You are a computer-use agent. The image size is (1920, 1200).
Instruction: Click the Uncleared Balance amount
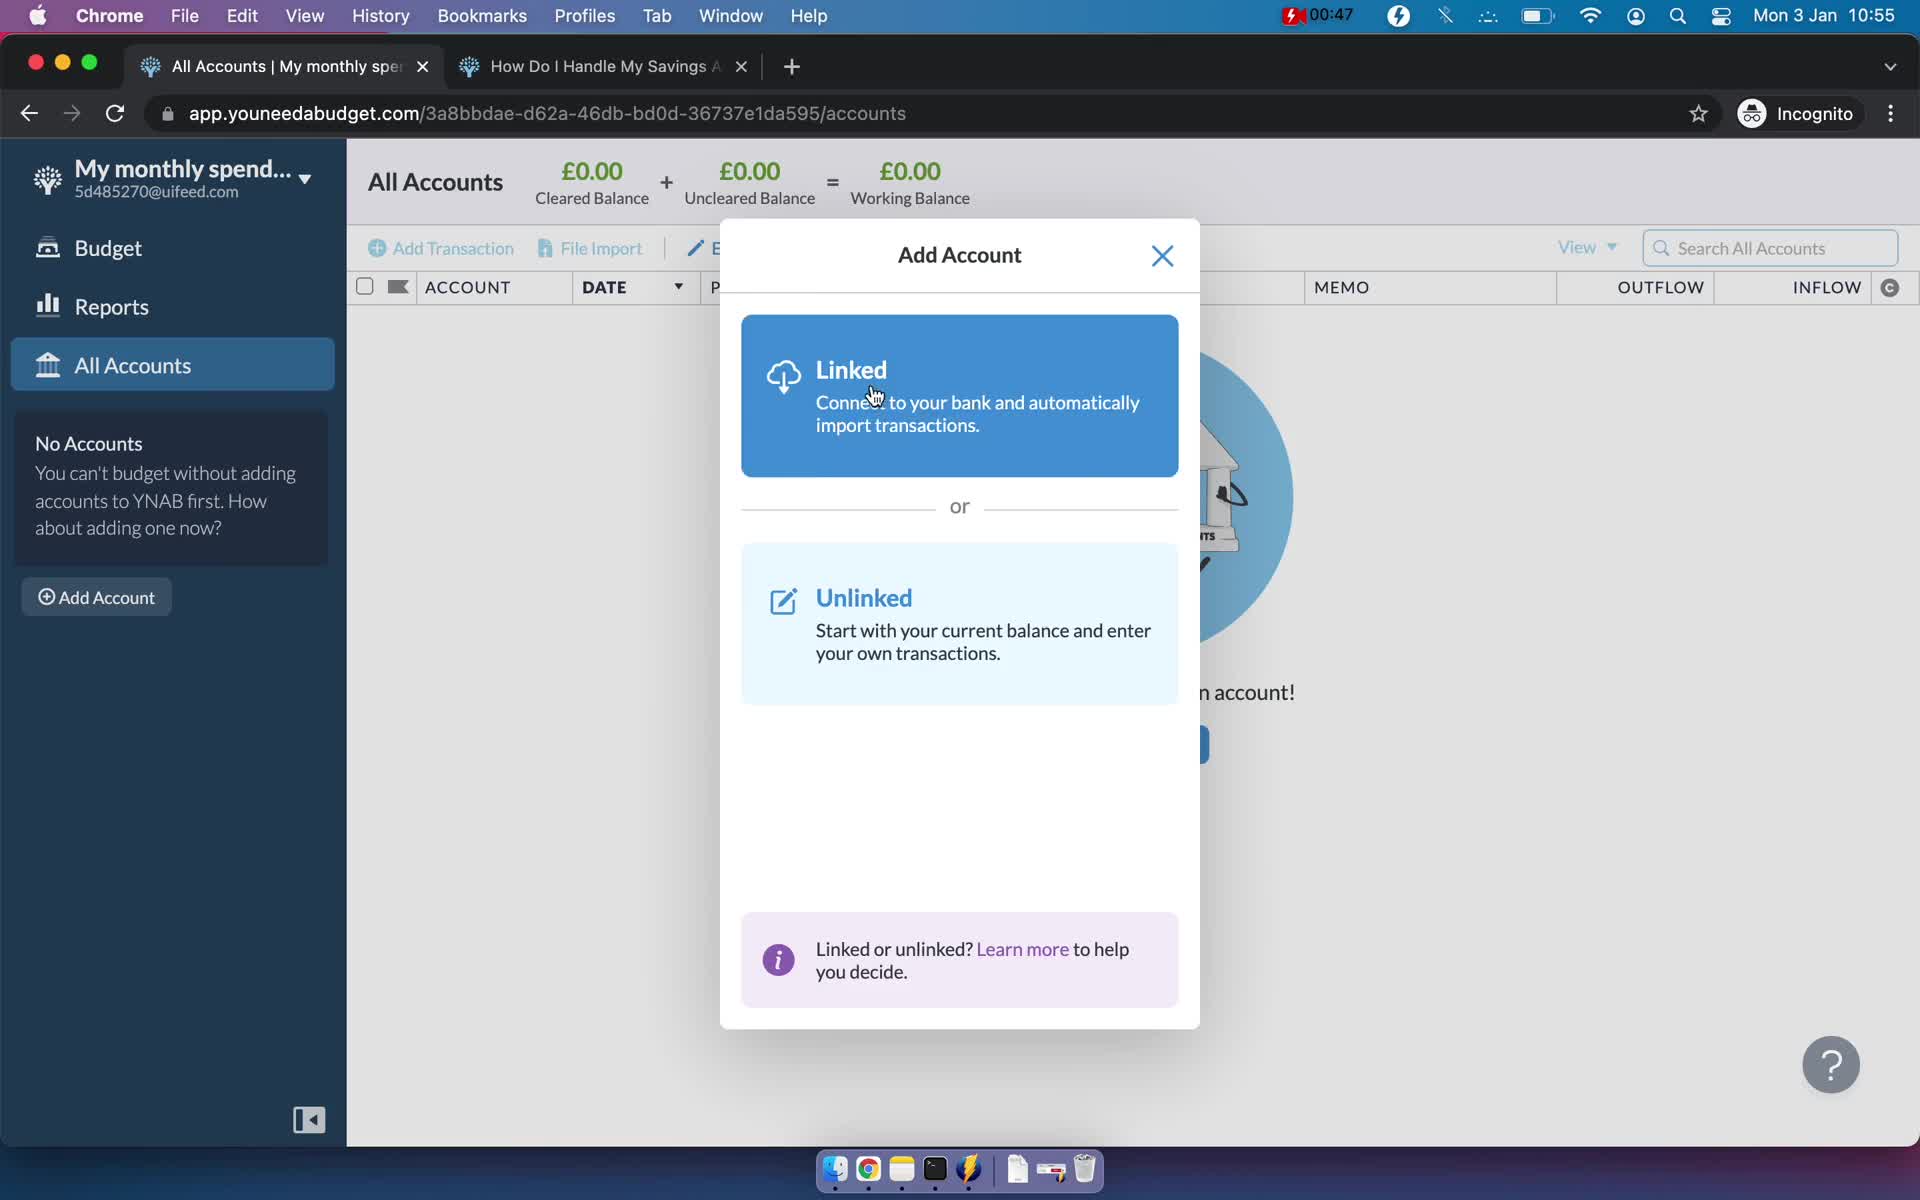pos(750,172)
